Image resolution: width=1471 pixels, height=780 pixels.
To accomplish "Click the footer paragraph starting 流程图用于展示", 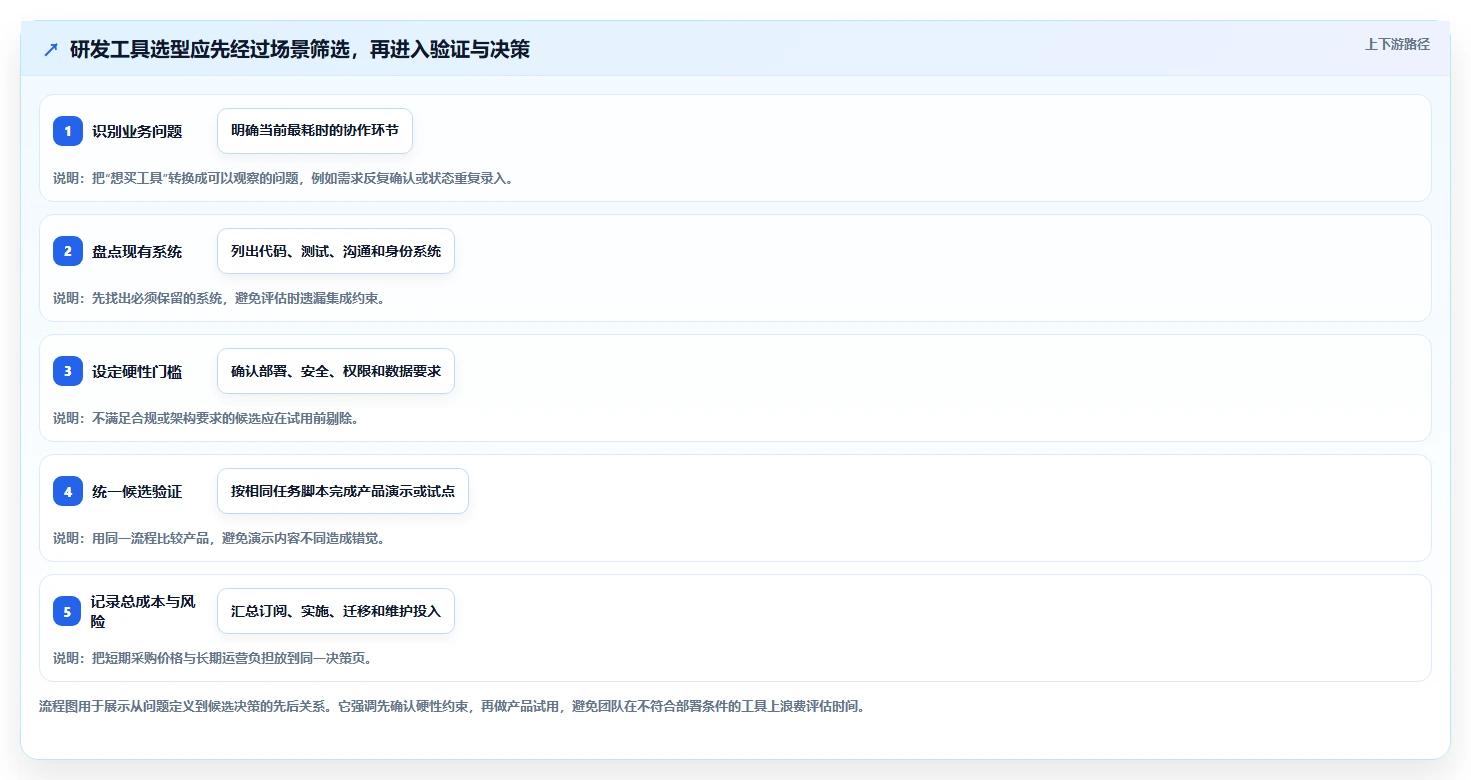I will click(x=452, y=706).
